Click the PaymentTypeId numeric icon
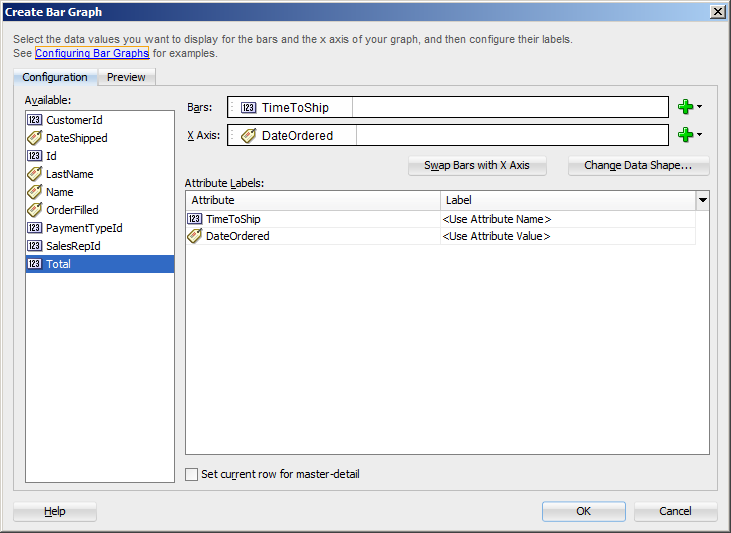The height and width of the screenshot is (533, 731). tap(34, 228)
